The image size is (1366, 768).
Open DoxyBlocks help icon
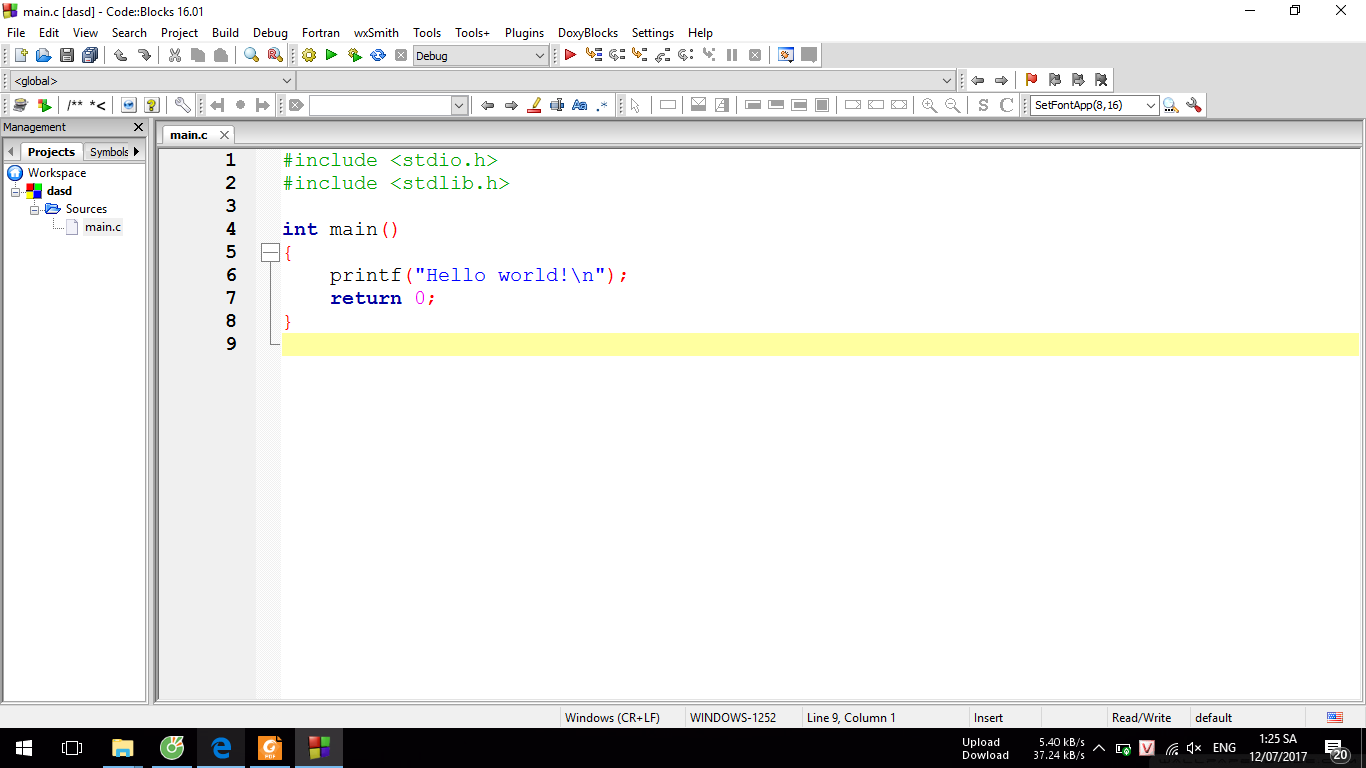[x=152, y=105]
